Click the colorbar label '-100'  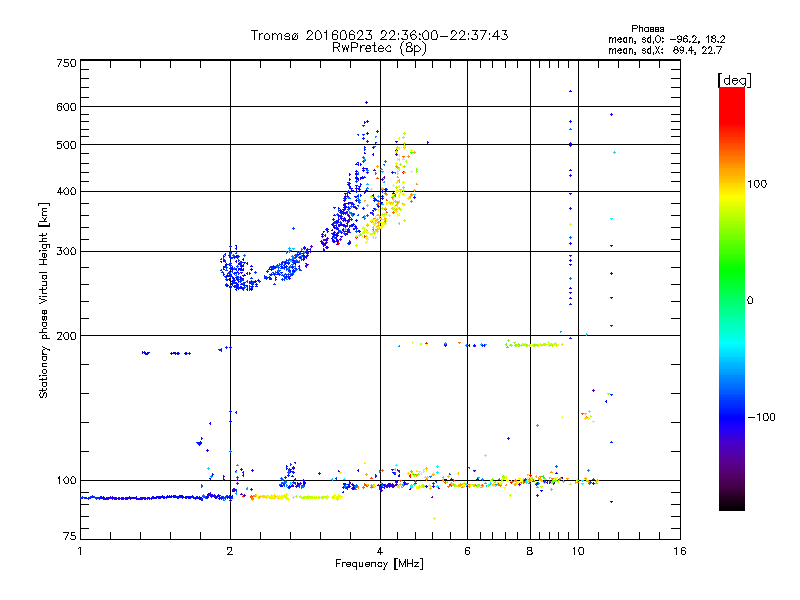click(x=761, y=417)
